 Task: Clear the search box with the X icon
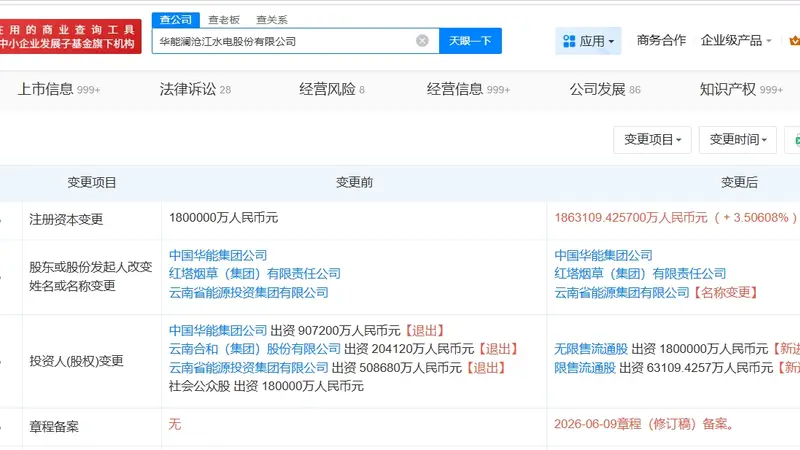pyautogui.click(x=422, y=41)
